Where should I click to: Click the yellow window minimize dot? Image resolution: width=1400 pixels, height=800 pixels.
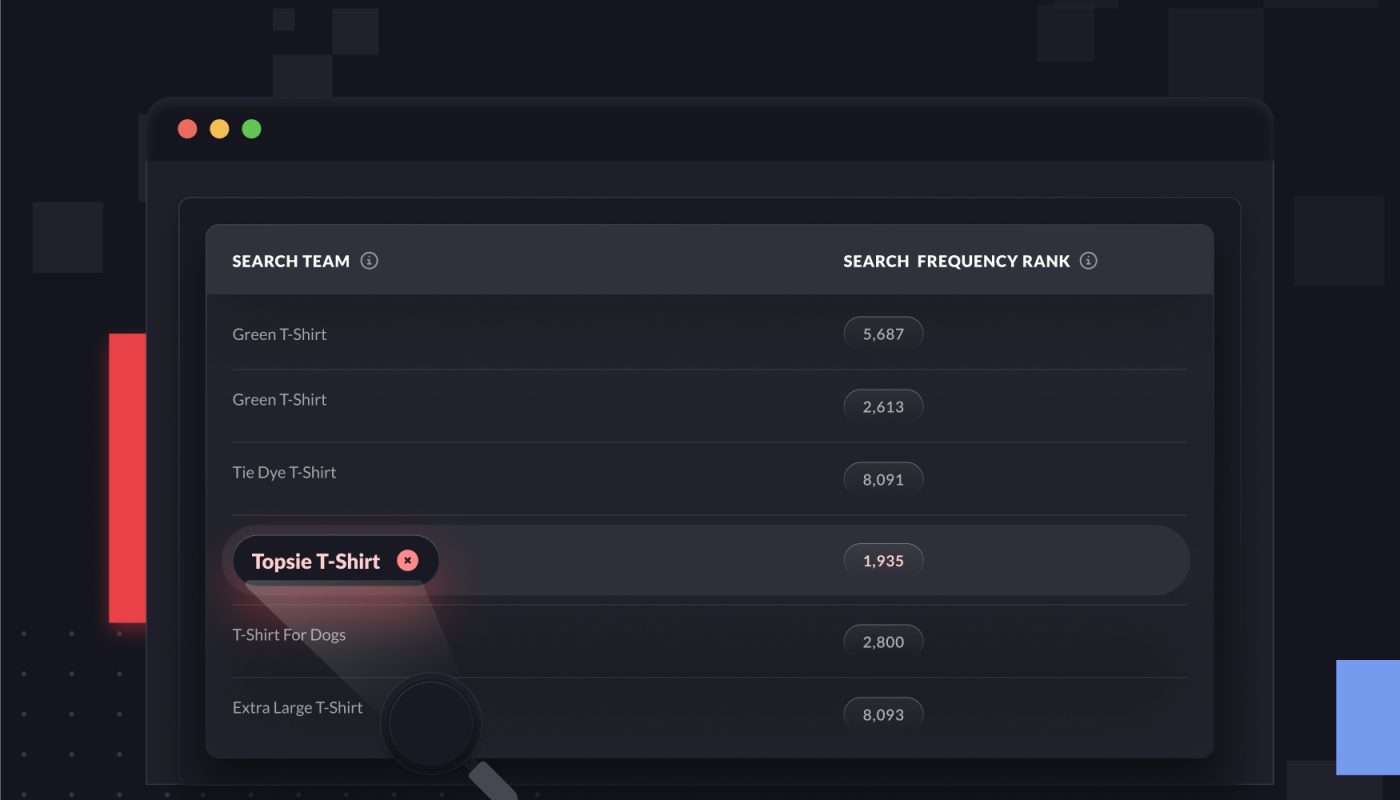pyautogui.click(x=219, y=129)
